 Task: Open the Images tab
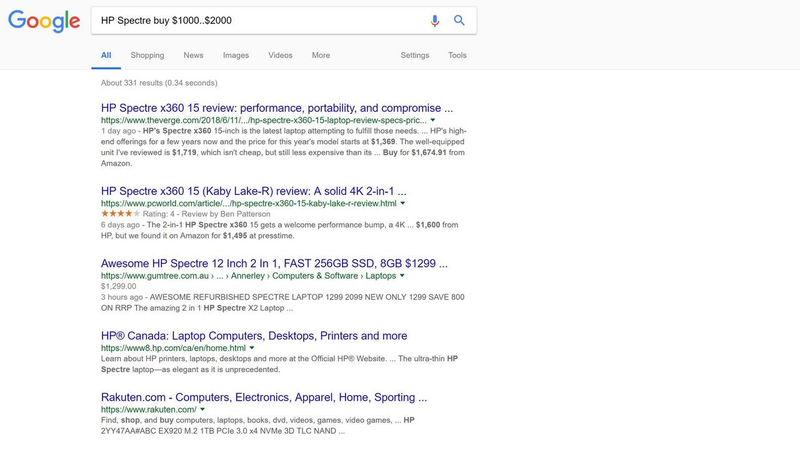click(x=236, y=55)
